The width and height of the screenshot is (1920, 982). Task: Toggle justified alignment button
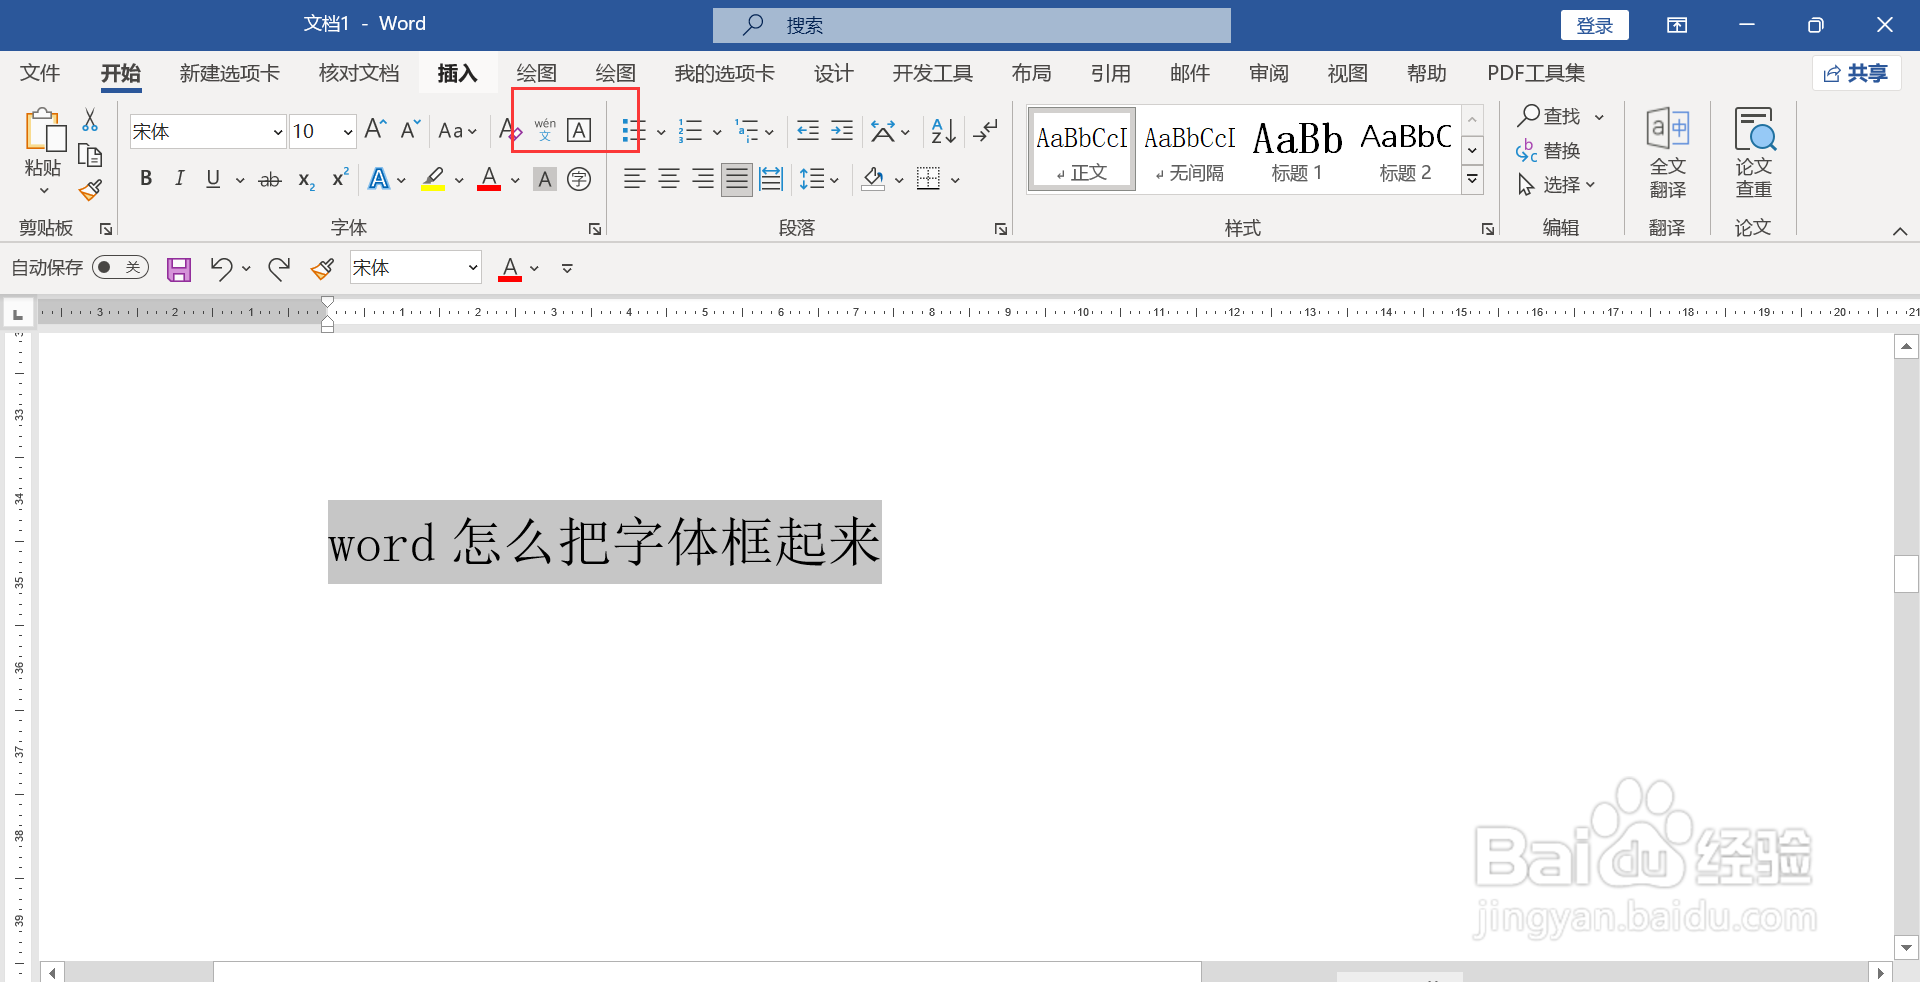click(x=737, y=179)
